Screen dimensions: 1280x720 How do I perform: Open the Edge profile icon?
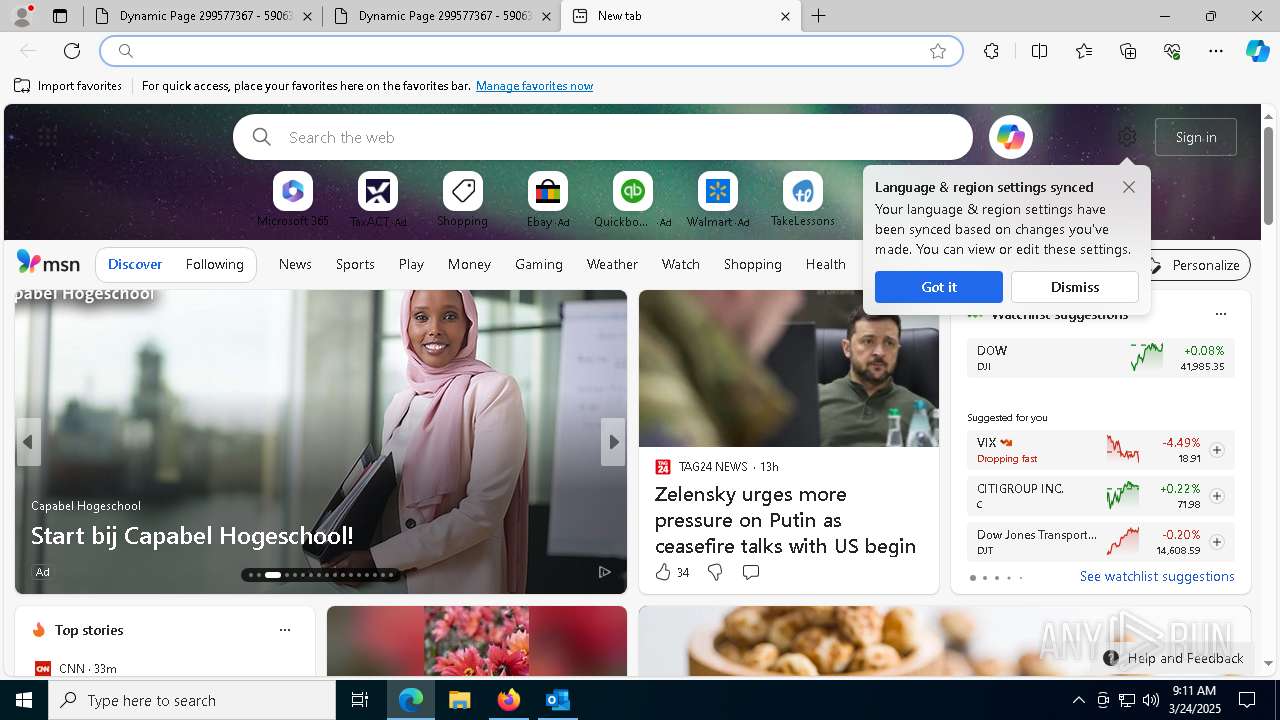(21, 16)
